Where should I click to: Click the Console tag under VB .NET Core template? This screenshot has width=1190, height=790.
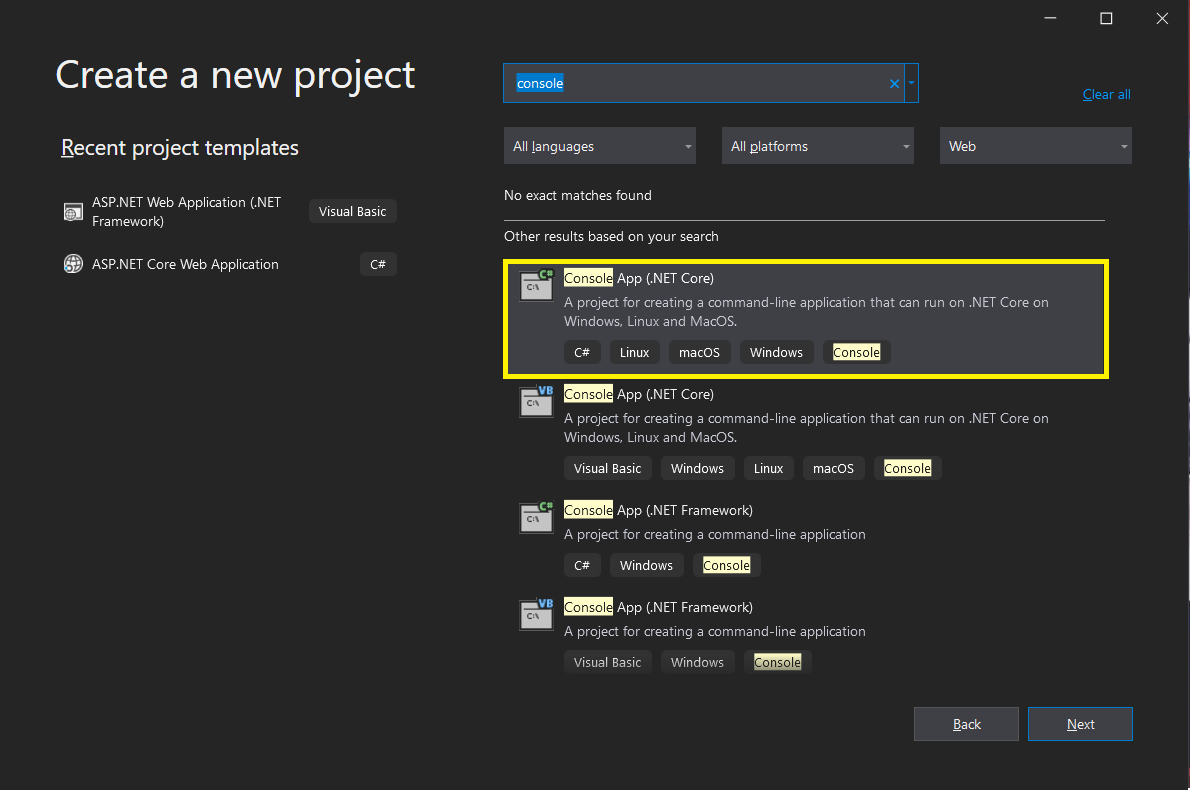click(x=907, y=468)
